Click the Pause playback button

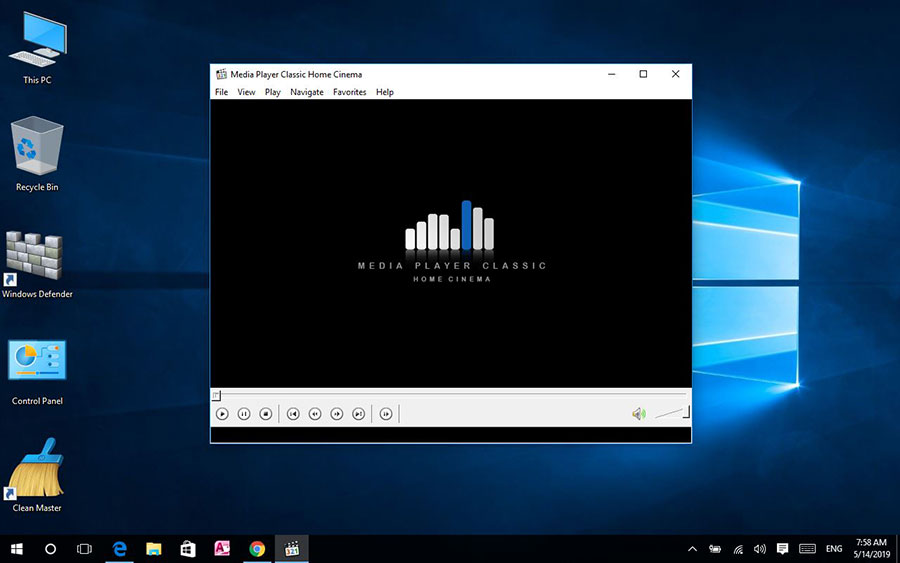[x=244, y=414]
